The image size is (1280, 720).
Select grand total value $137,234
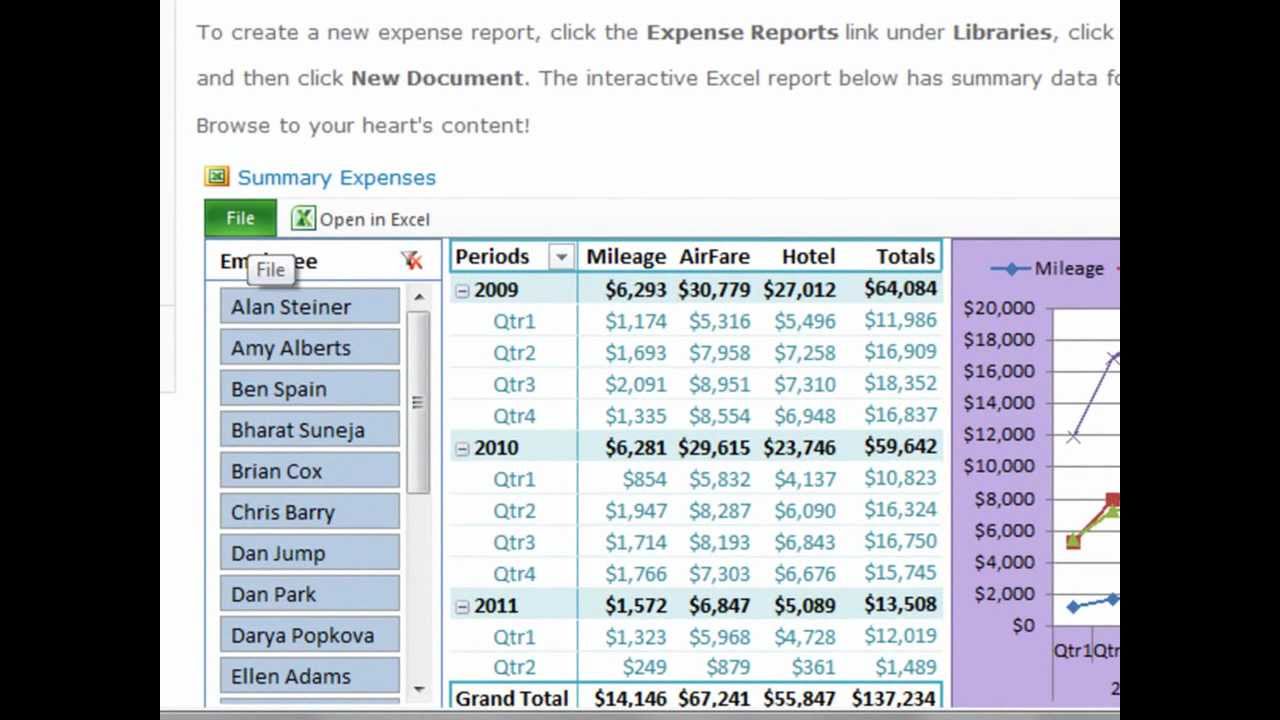tap(894, 698)
